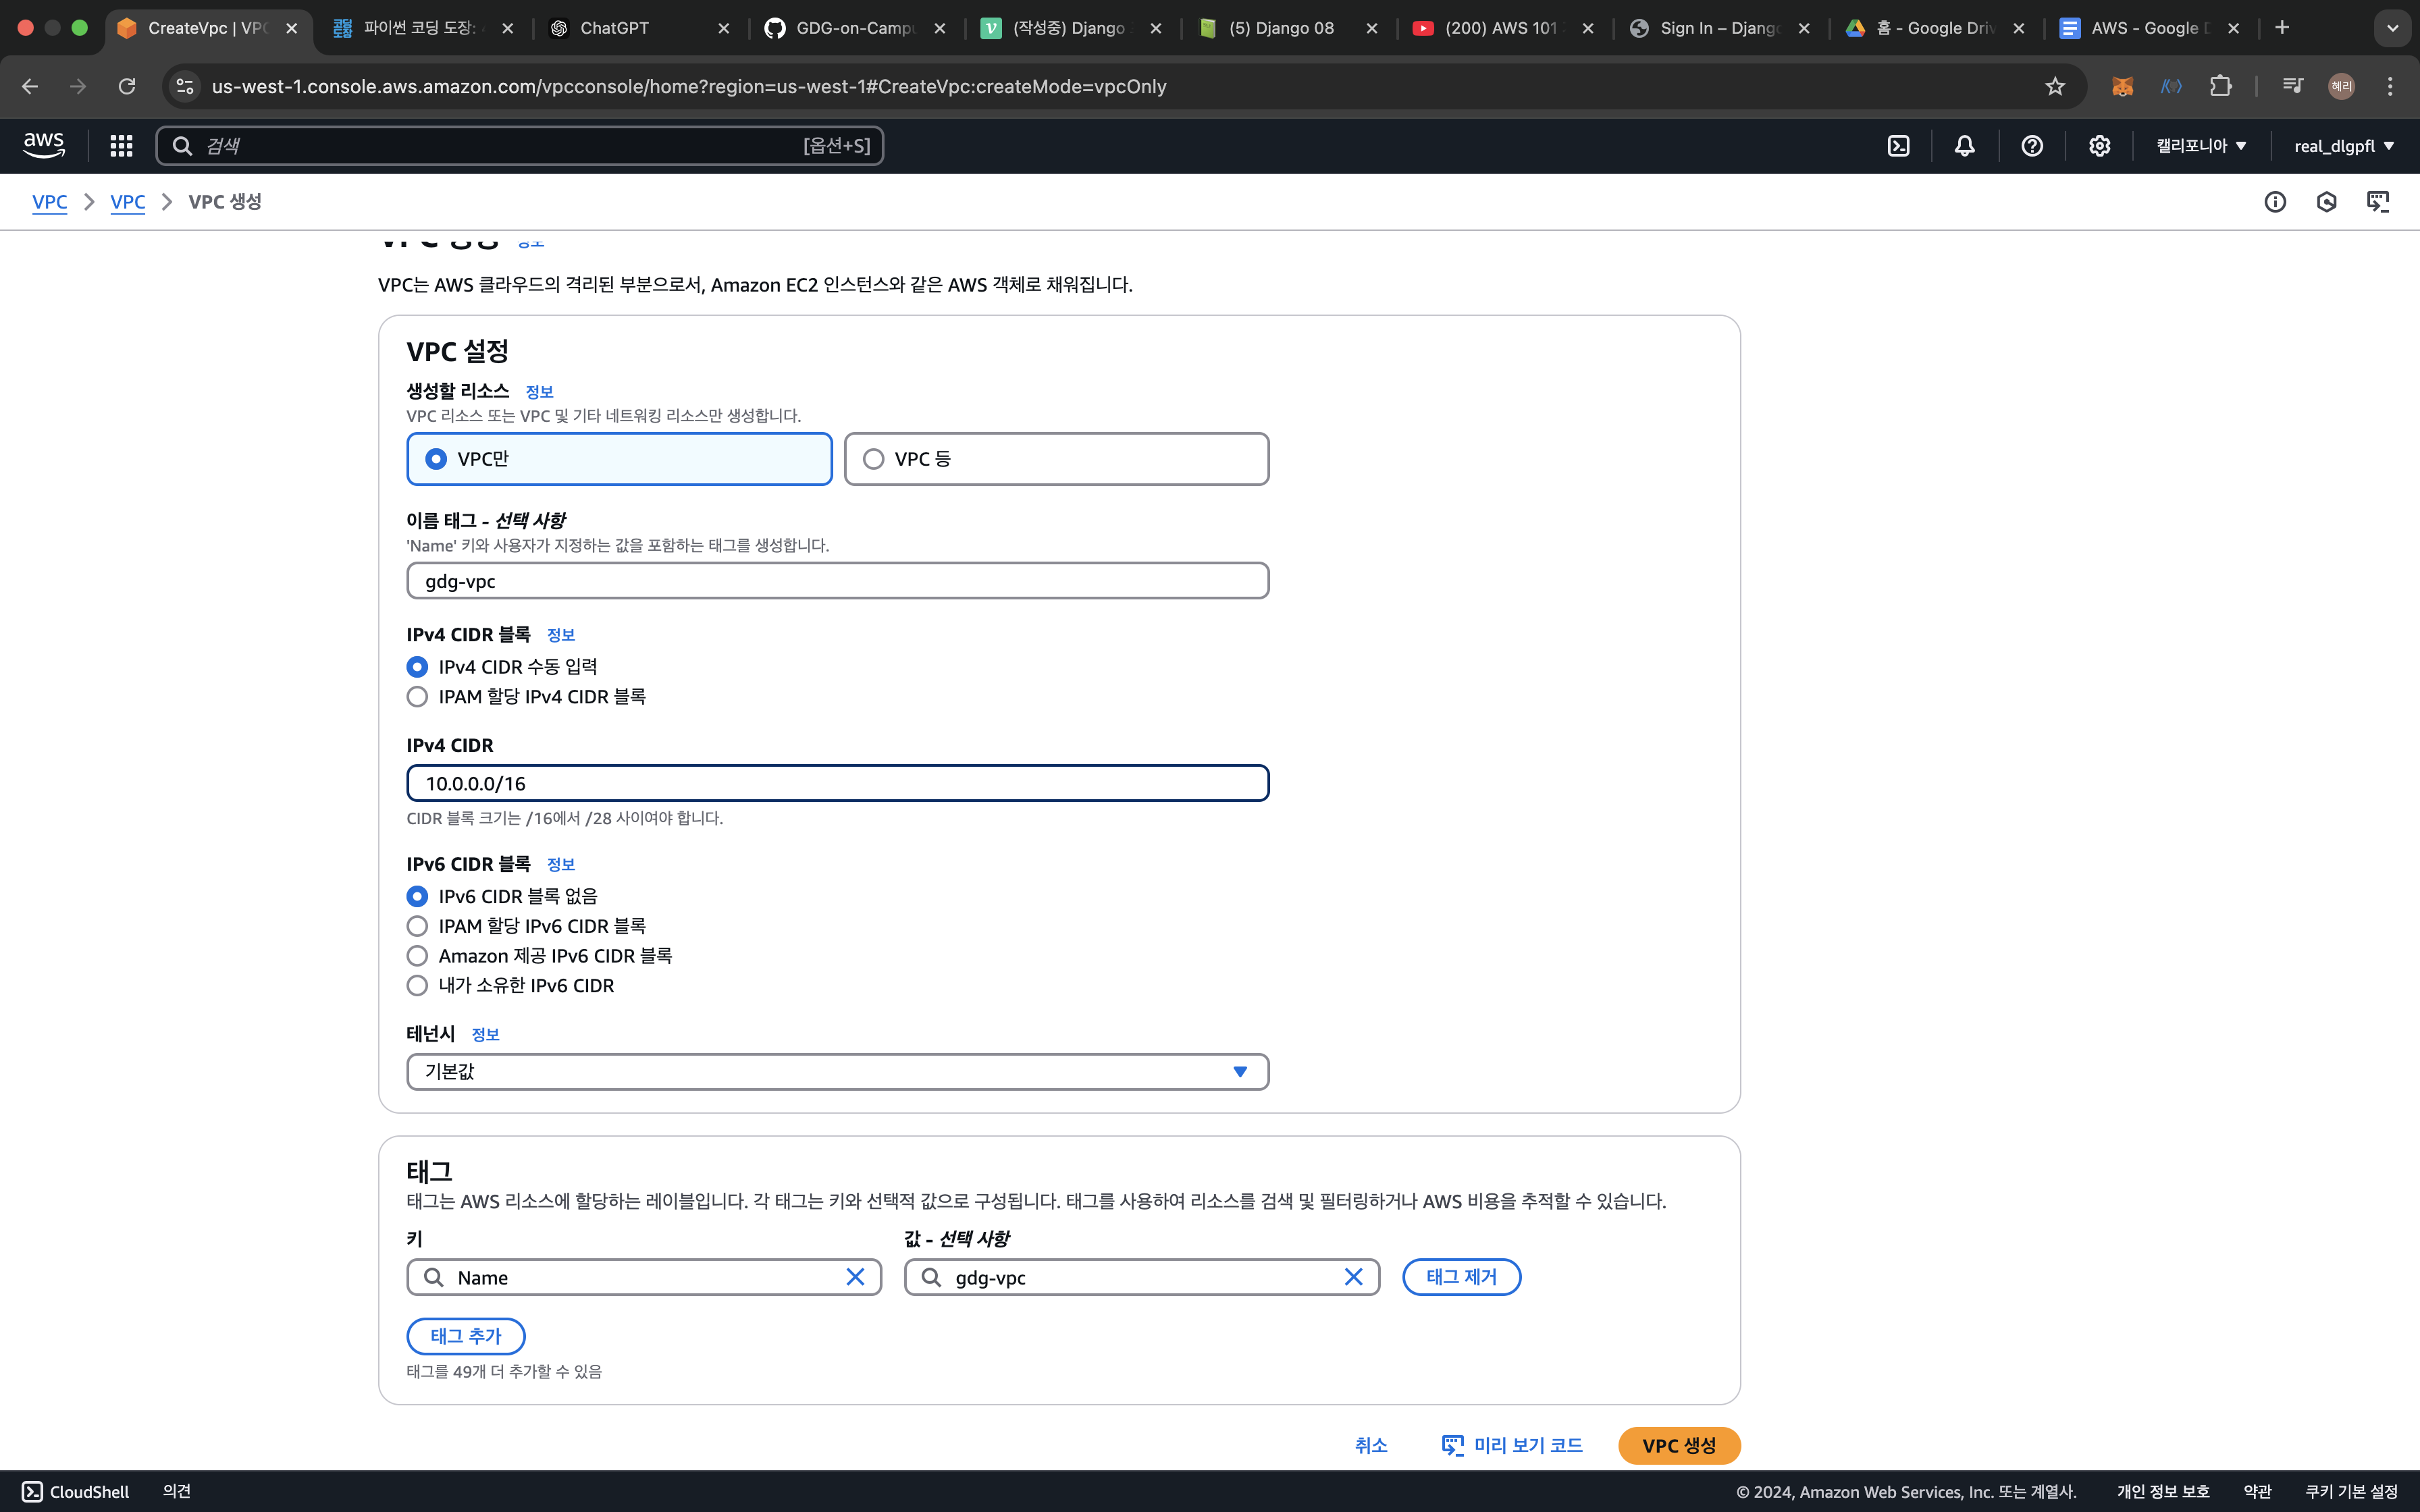Click the AWS 검색 search box
Screen dimensions: 2420x1512
click(x=519, y=146)
